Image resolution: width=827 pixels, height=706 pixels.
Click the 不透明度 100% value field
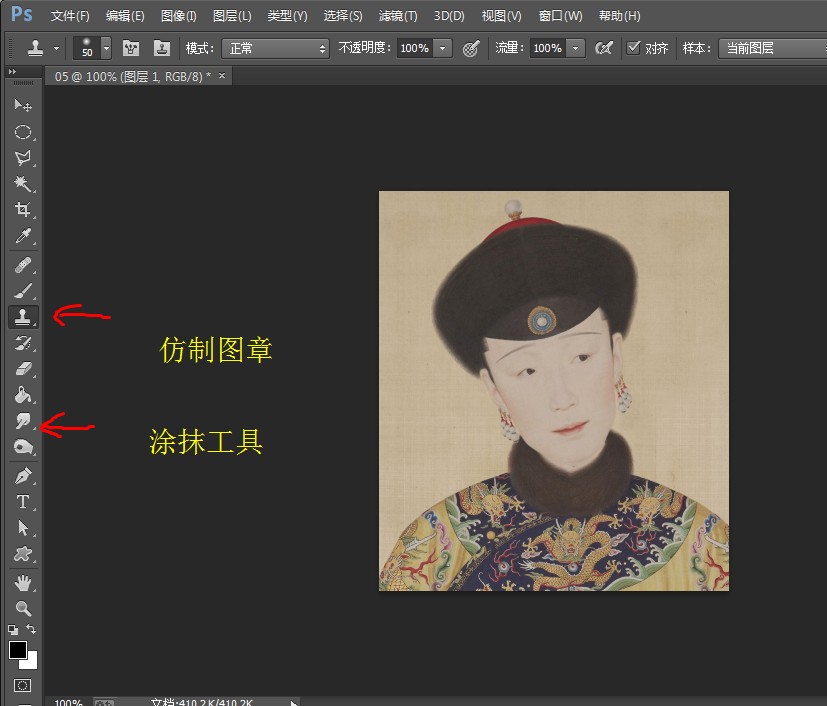(x=415, y=49)
